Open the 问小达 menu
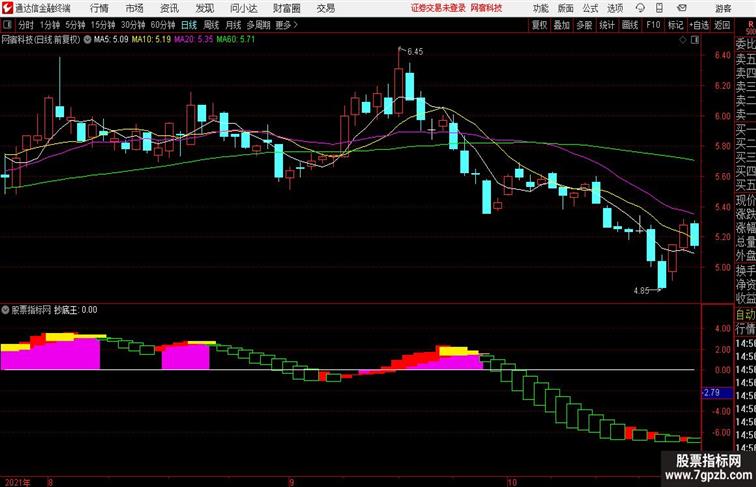 click(x=243, y=8)
